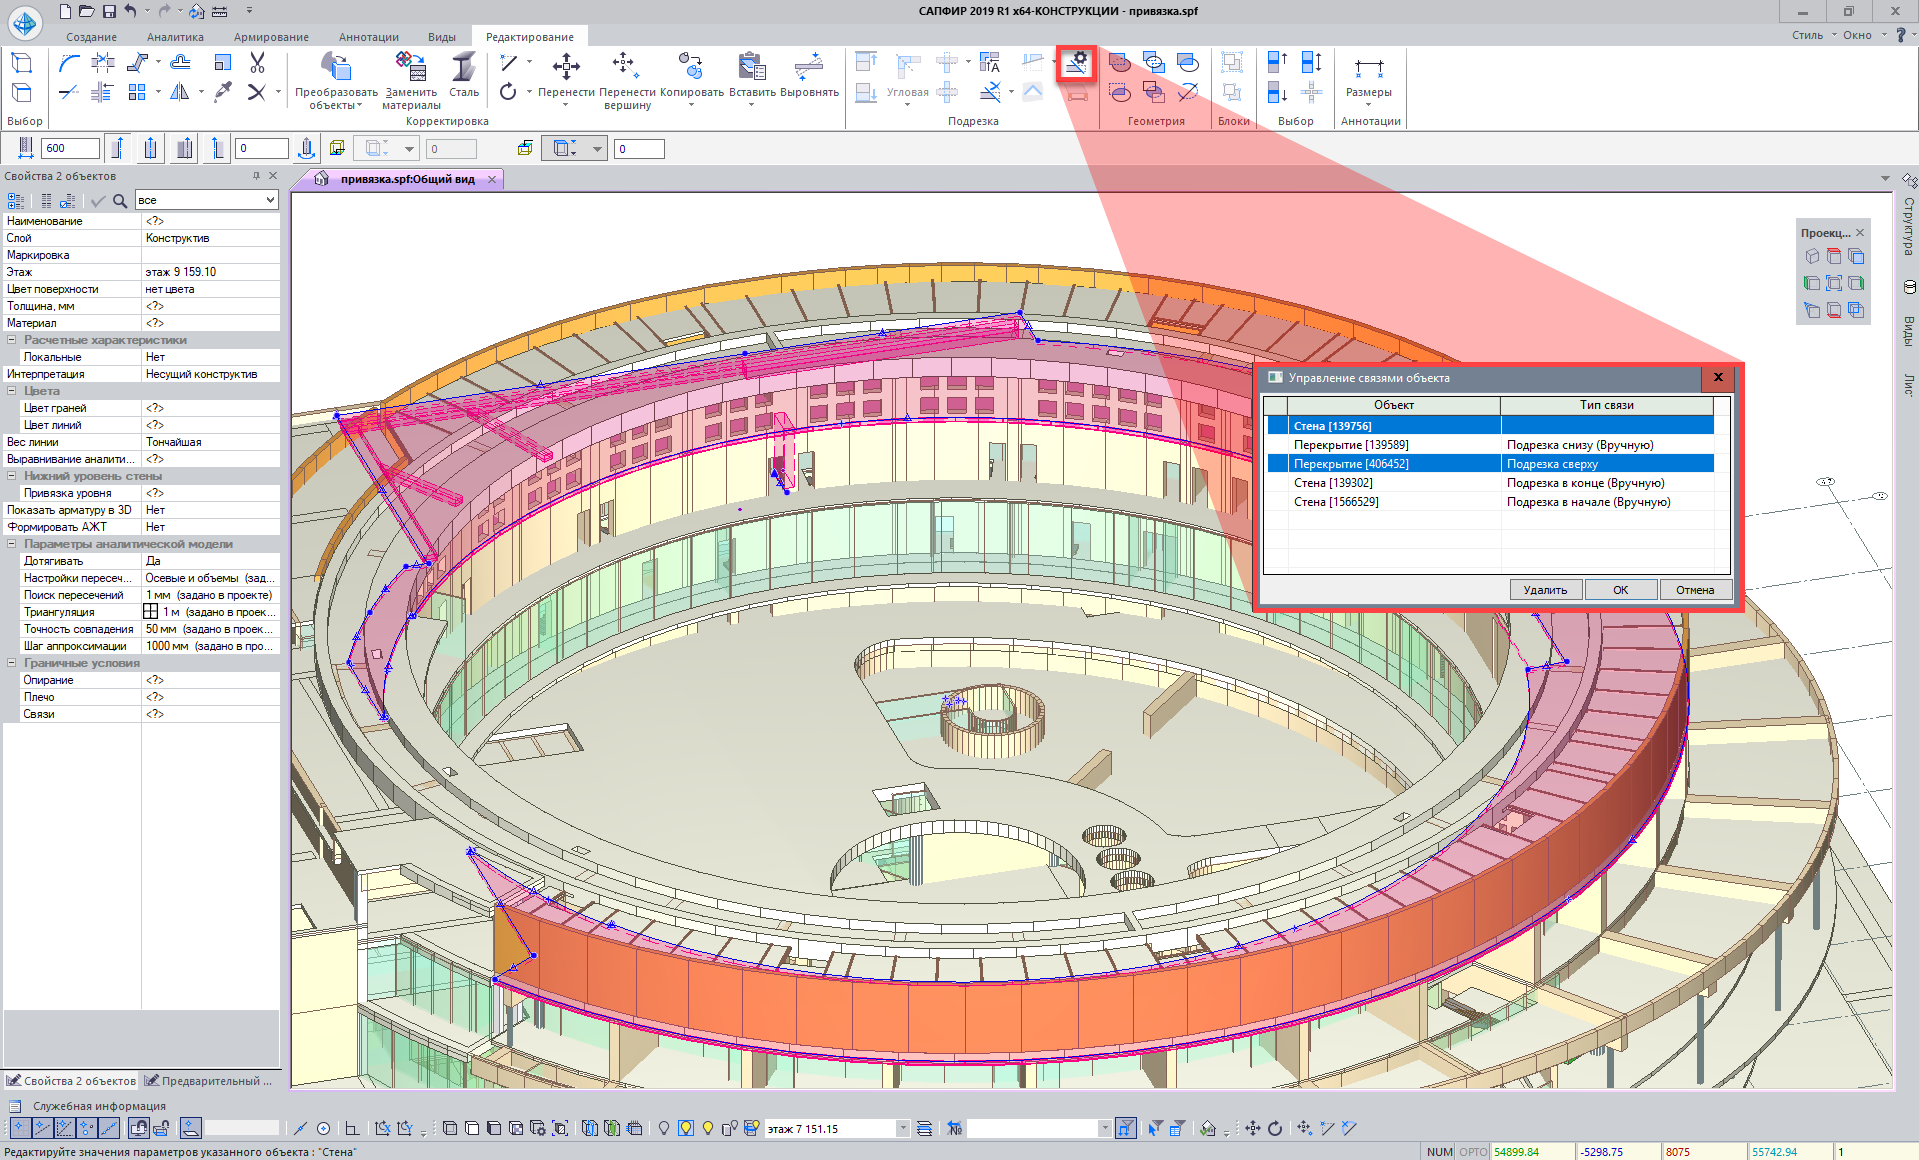This screenshot has height=1160, width=1919.
Task: Select row Стена [139302] in links table
Action: coord(1333,483)
